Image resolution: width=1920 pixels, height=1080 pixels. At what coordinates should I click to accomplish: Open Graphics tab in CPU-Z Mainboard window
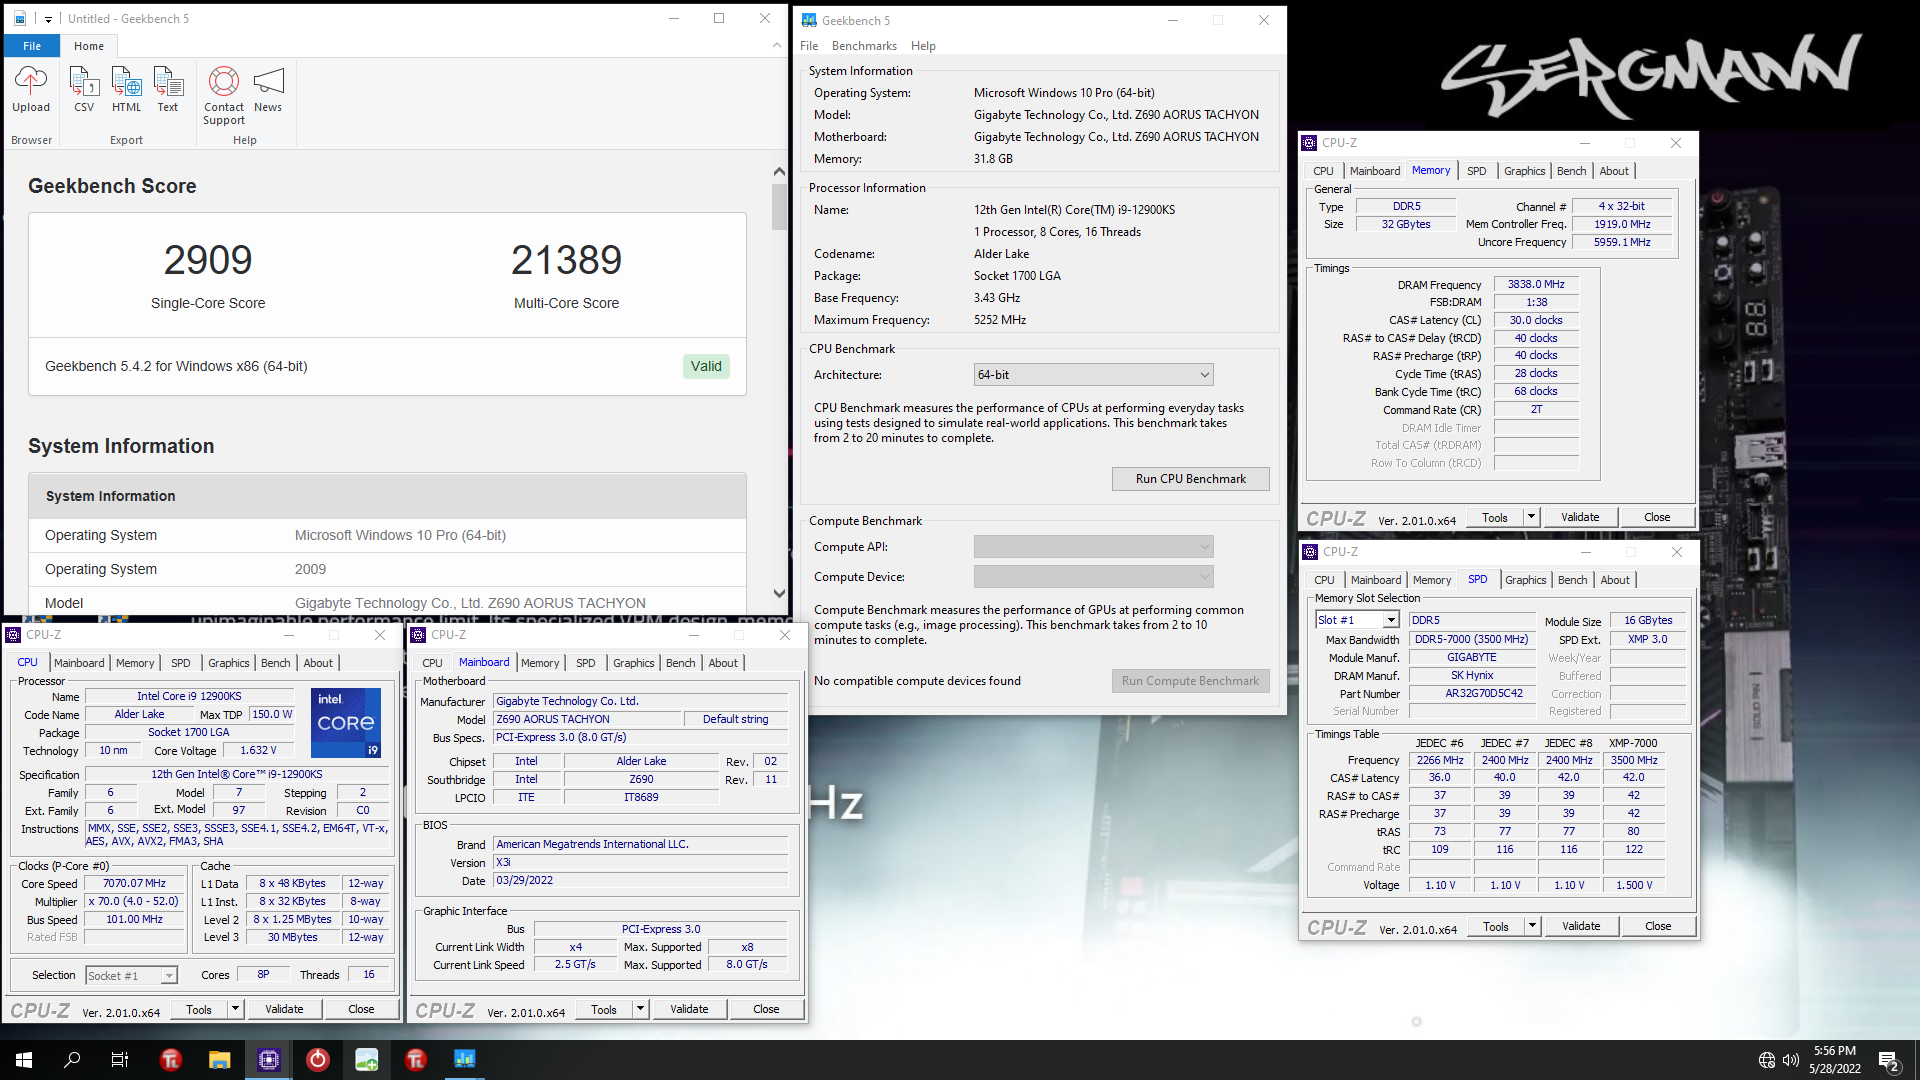point(633,663)
